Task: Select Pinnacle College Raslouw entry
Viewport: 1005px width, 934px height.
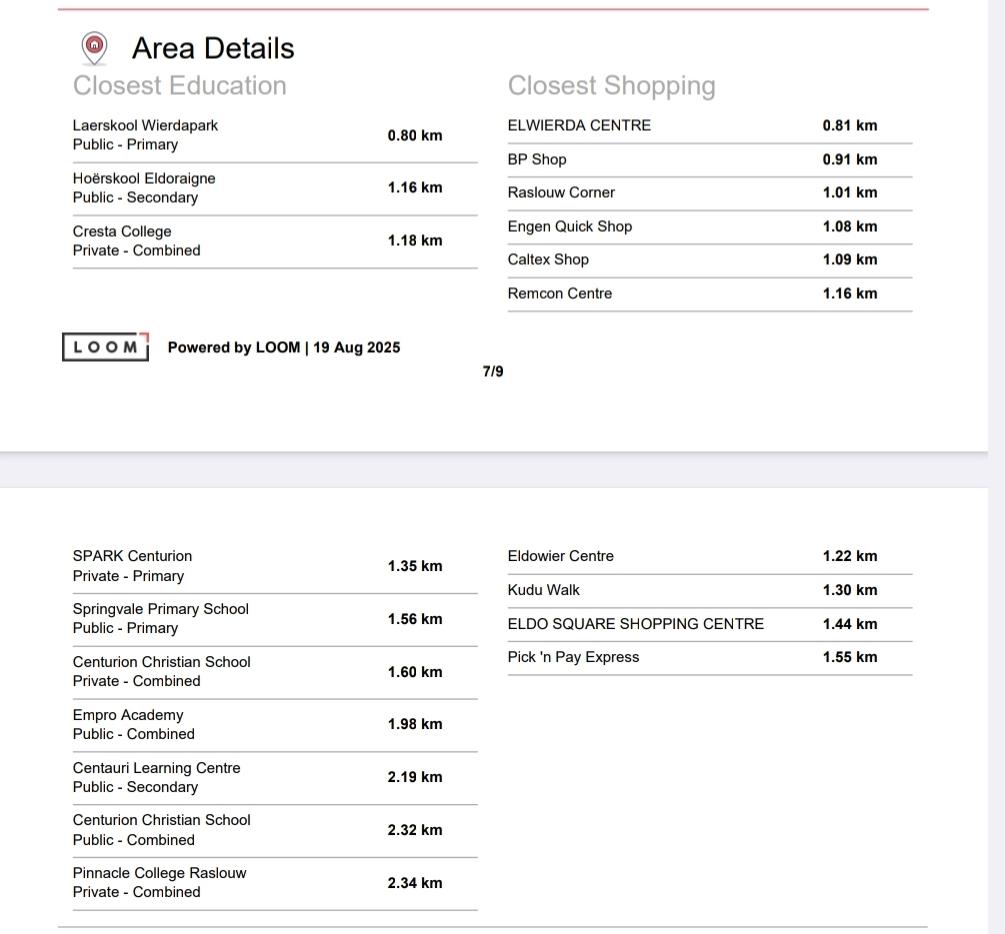Action: click(x=275, y=883)
